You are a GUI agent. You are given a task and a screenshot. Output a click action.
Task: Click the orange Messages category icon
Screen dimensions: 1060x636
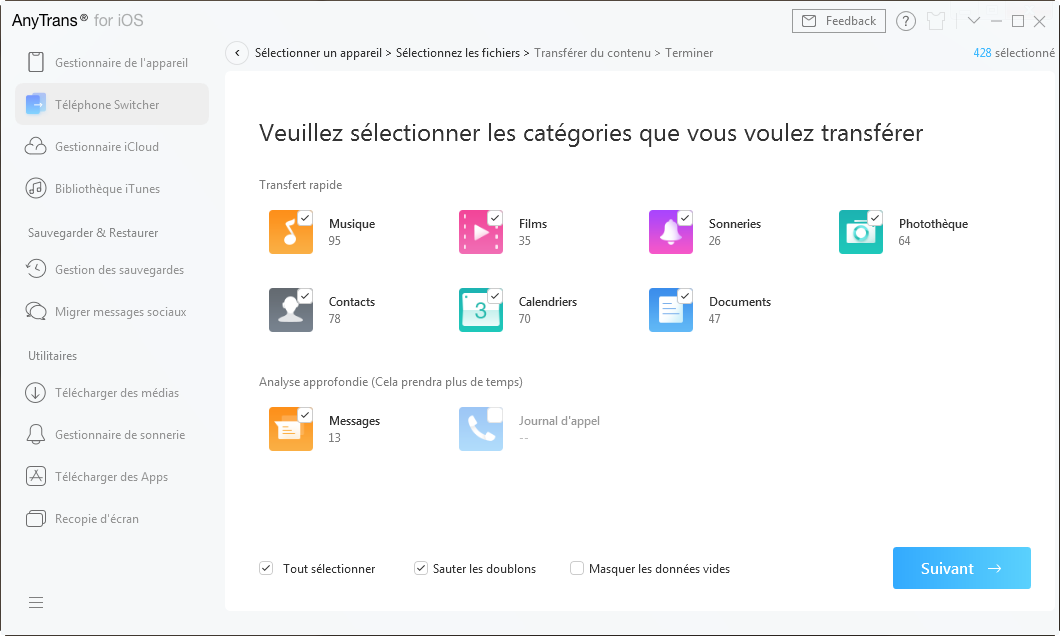coord(291,429)
